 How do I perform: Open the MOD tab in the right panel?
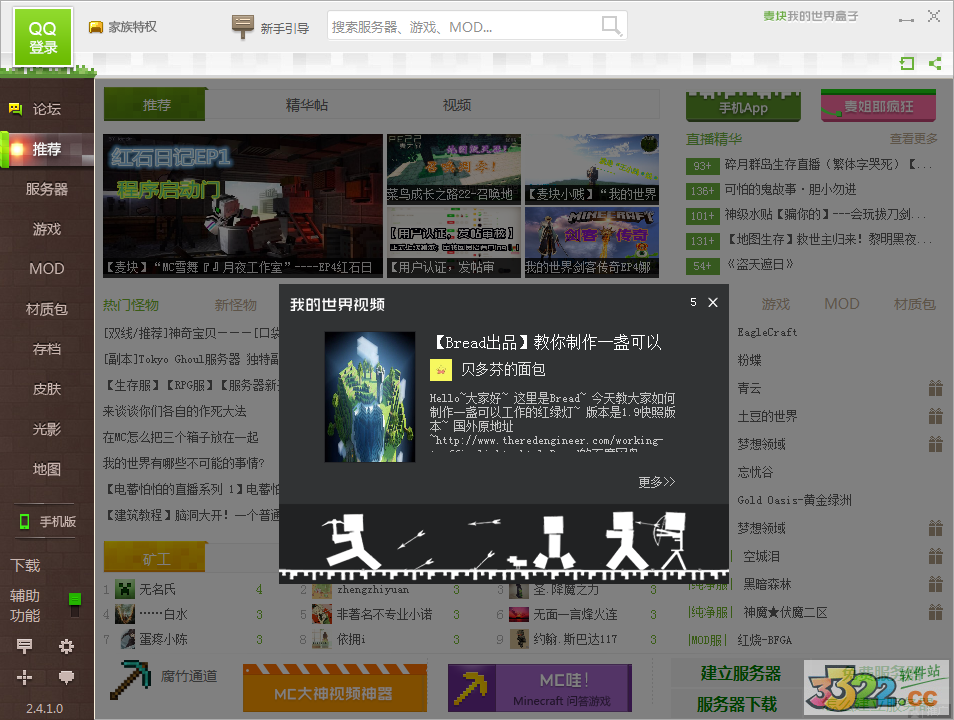click(841, 304)
